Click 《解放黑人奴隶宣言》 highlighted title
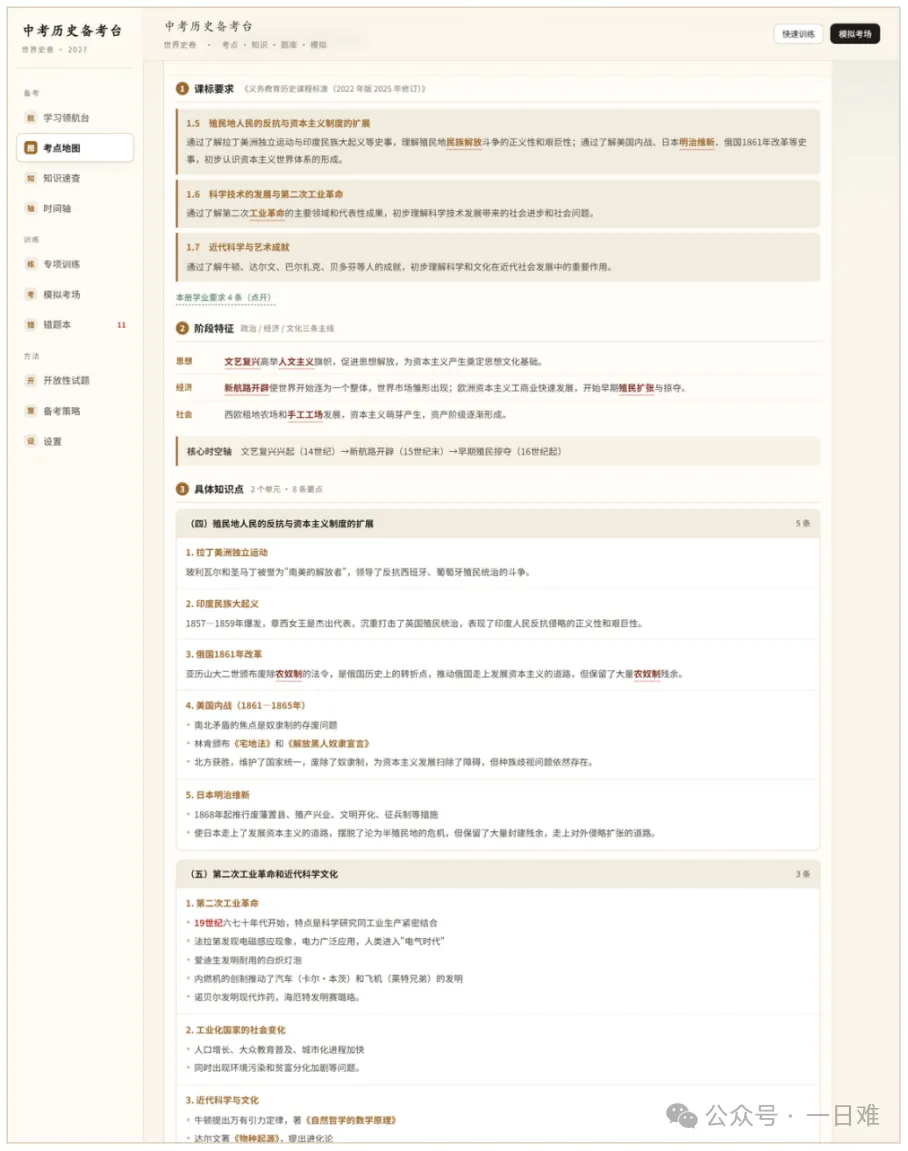This screenshot has width=908, height=1151. click(327, 744)
